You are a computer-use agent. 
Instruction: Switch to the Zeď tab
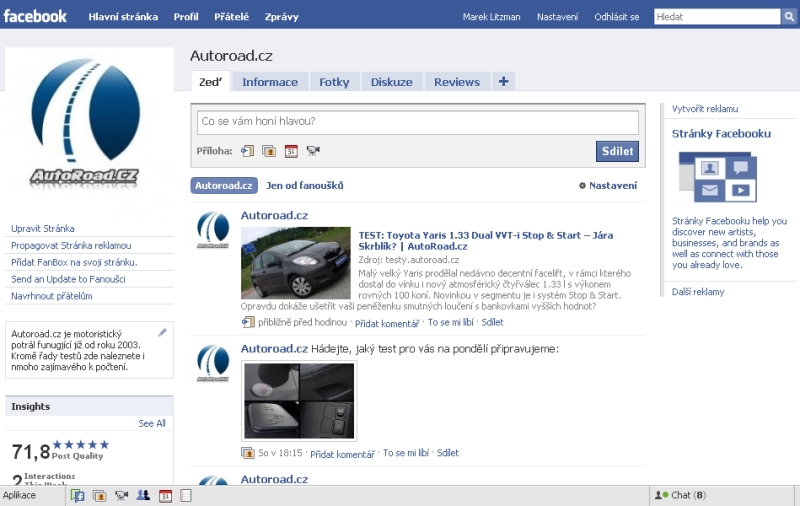tap(211, 82)
